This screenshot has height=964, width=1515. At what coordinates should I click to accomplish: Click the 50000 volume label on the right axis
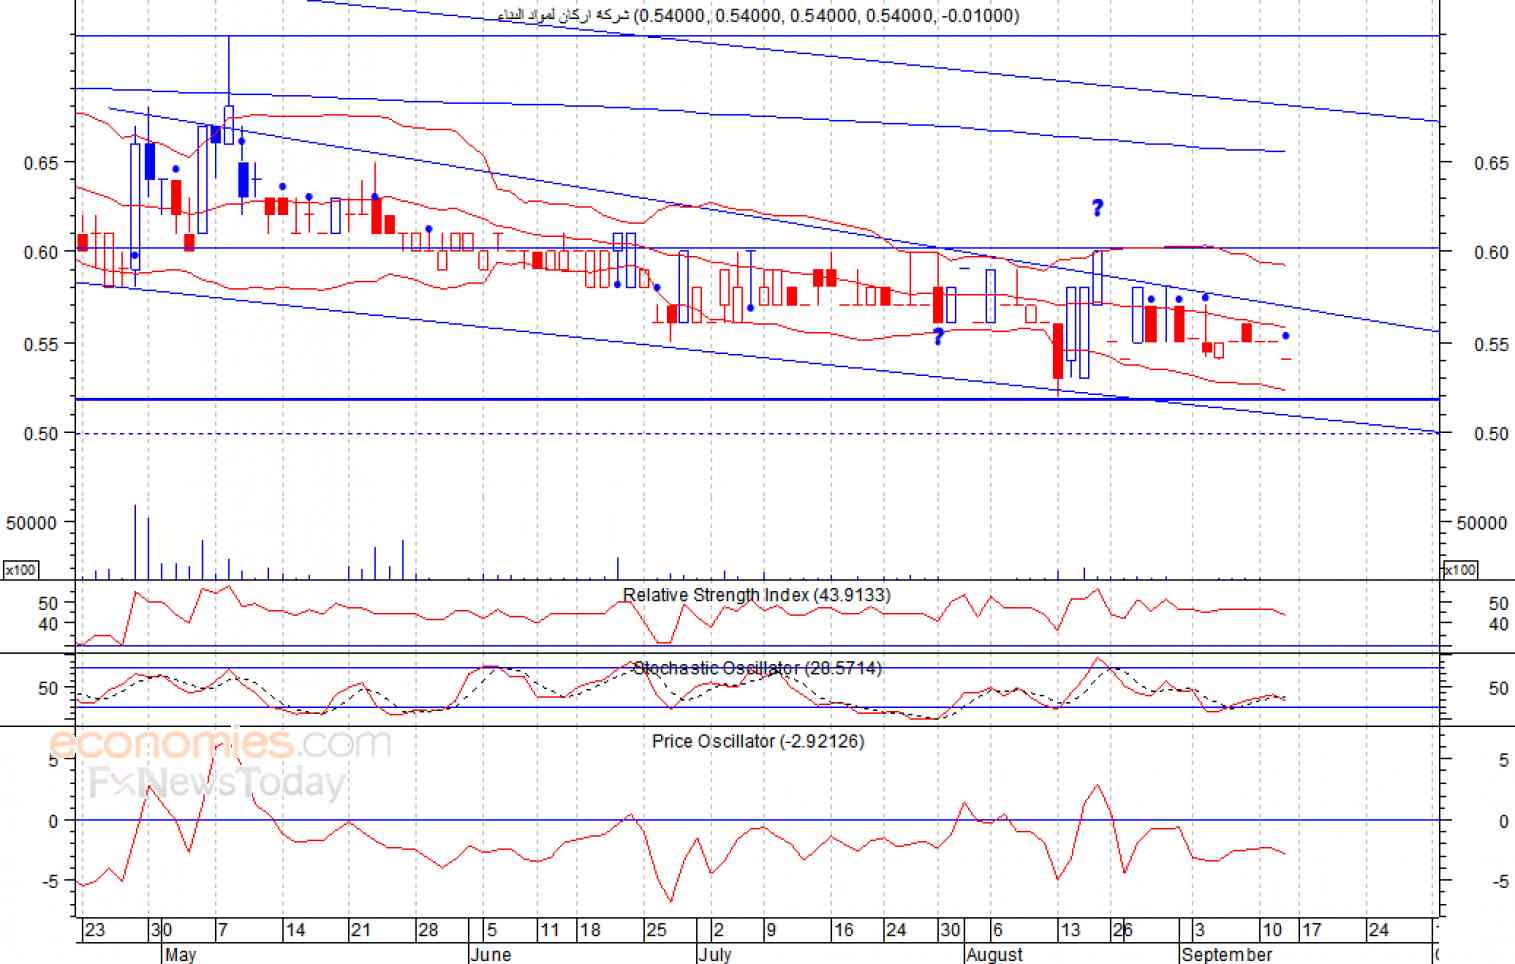point(1482,523)
